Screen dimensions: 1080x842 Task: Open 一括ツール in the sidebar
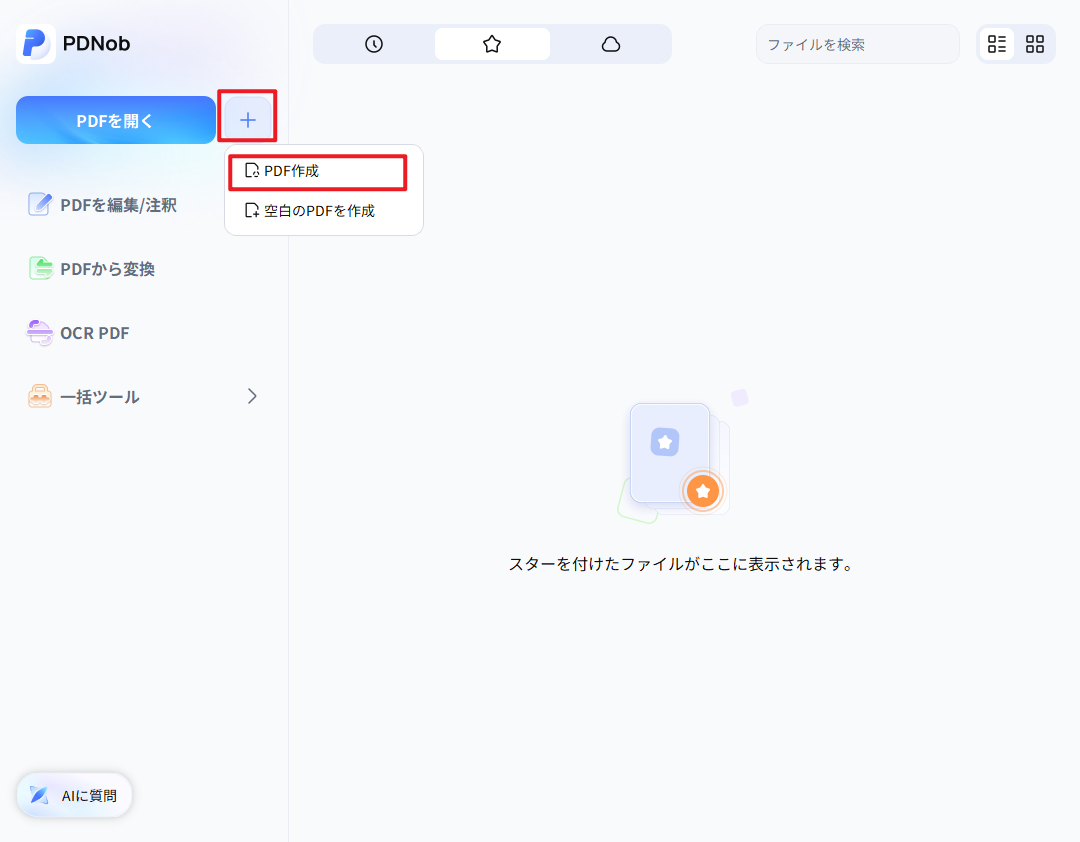(143, 397)
